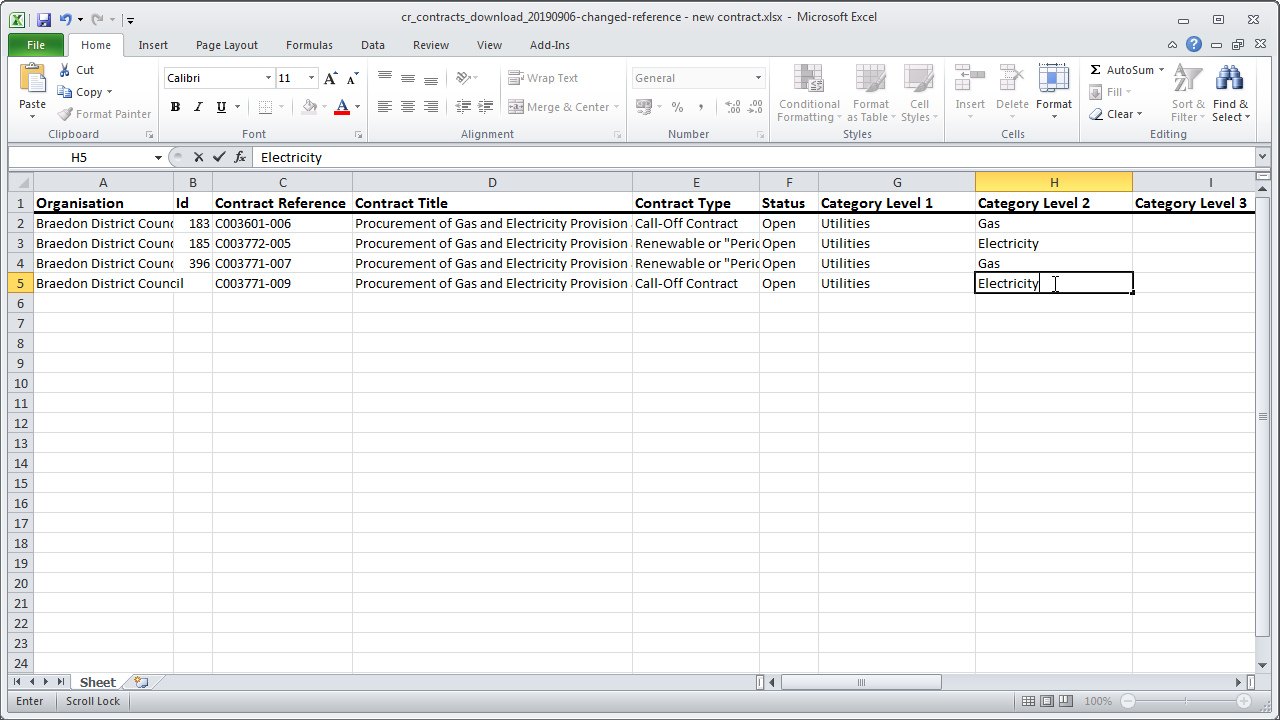Select the Sheet worksheet tab

tap(97, 682)
